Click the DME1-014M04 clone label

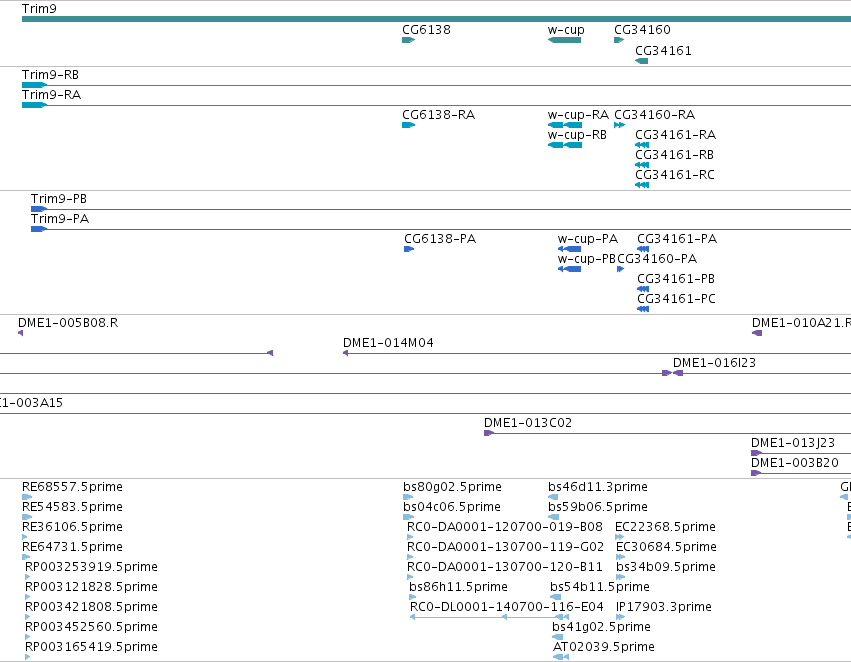pos(388,342)
